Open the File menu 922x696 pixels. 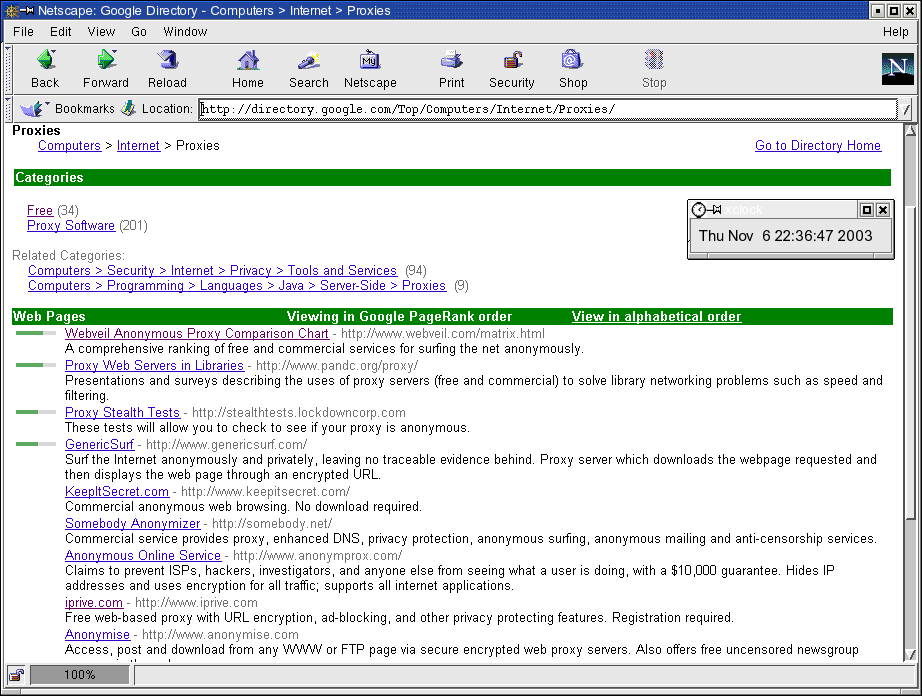click(x=24, y=32)
